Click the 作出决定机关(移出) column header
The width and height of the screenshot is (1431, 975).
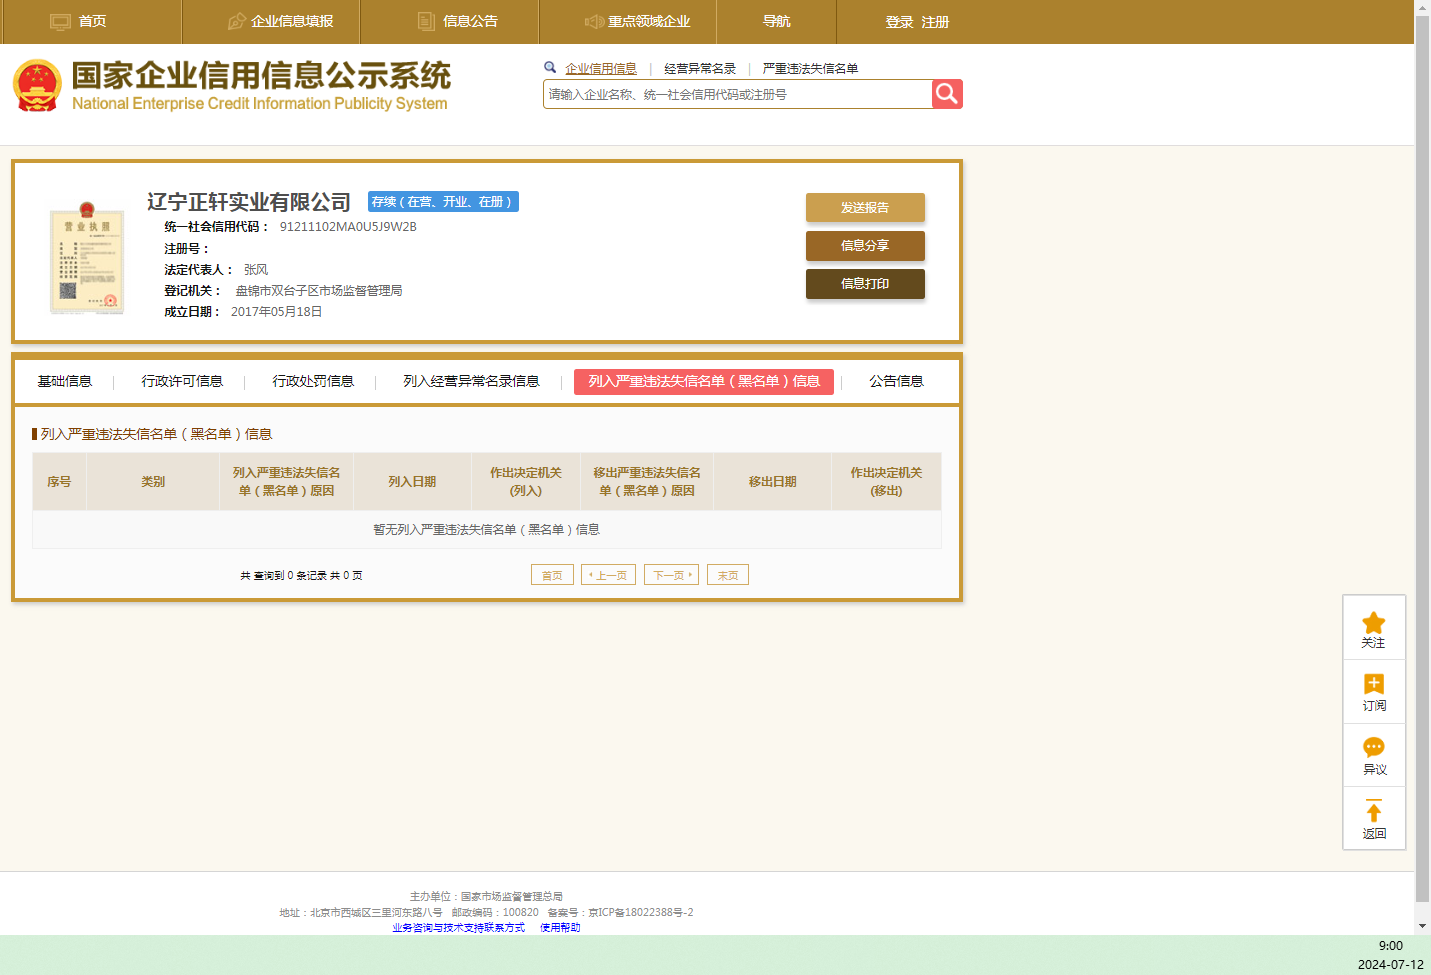tap(887, 482)
